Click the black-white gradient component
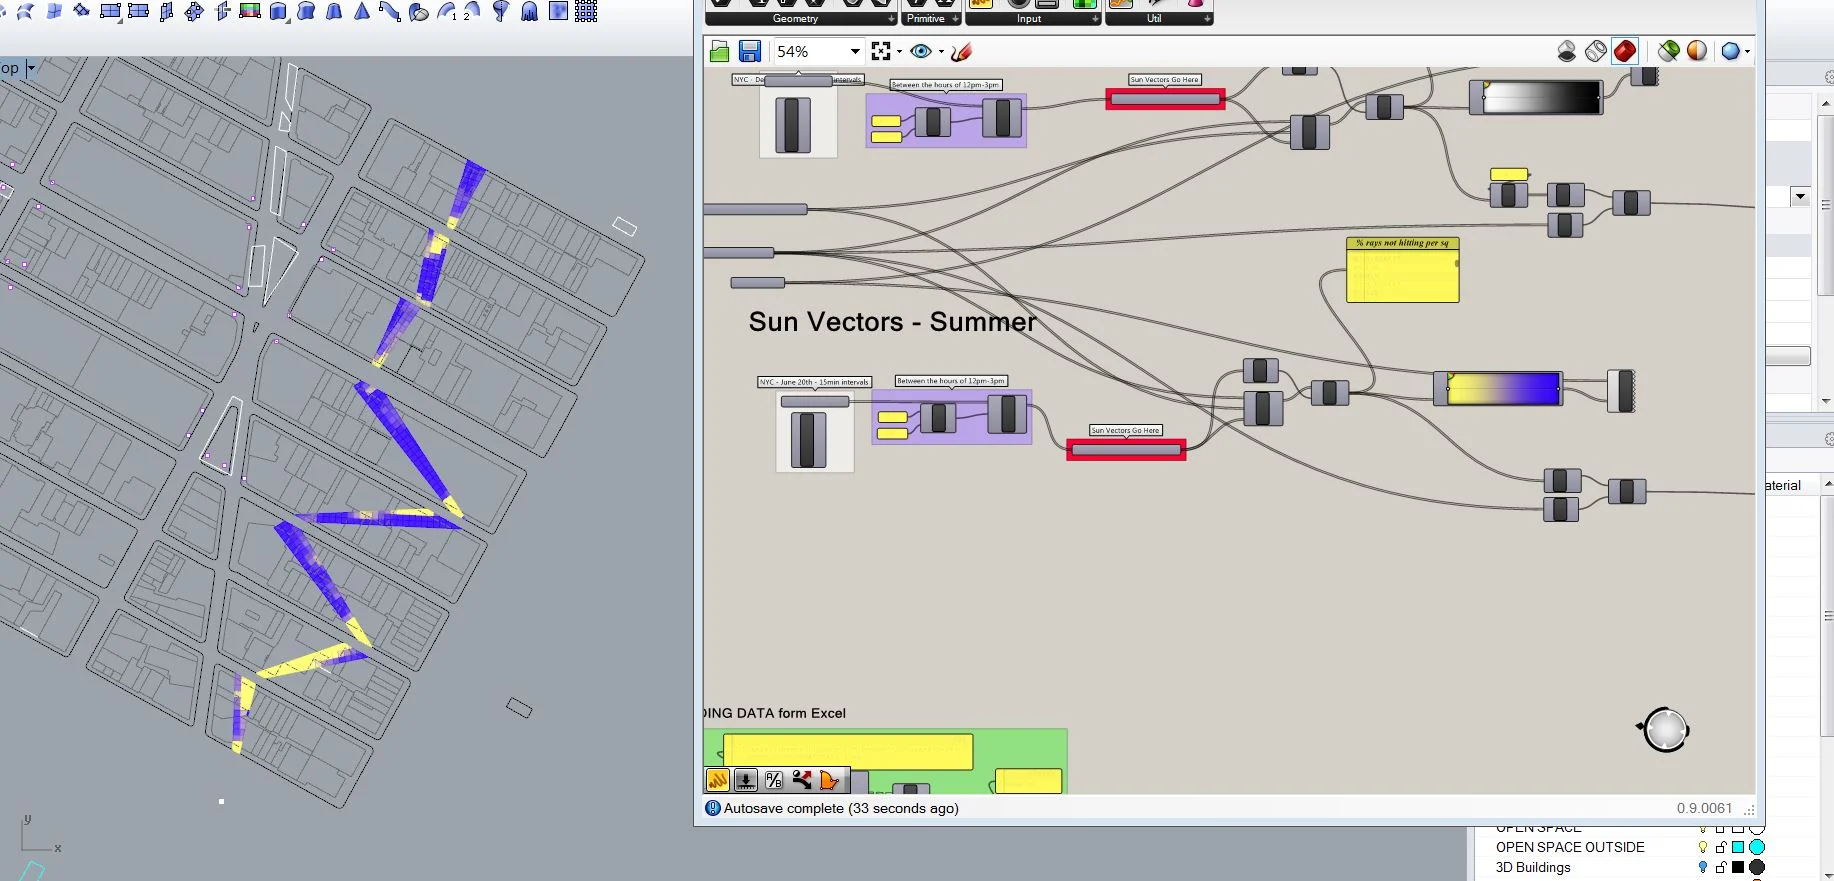The height and width of the screenshot is (881, 1834). [x=1537, y=97]
